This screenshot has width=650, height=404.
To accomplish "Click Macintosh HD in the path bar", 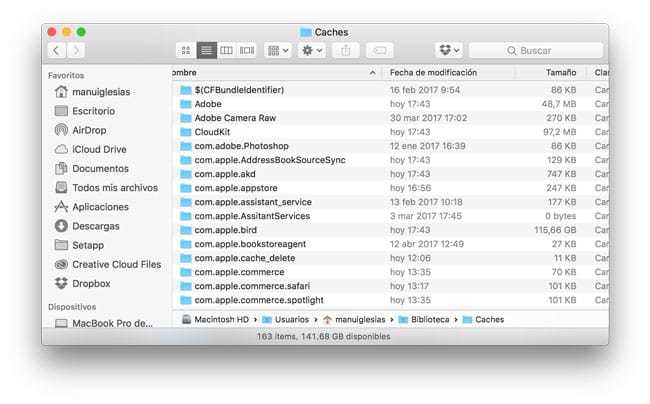I will tap(216, 319).
